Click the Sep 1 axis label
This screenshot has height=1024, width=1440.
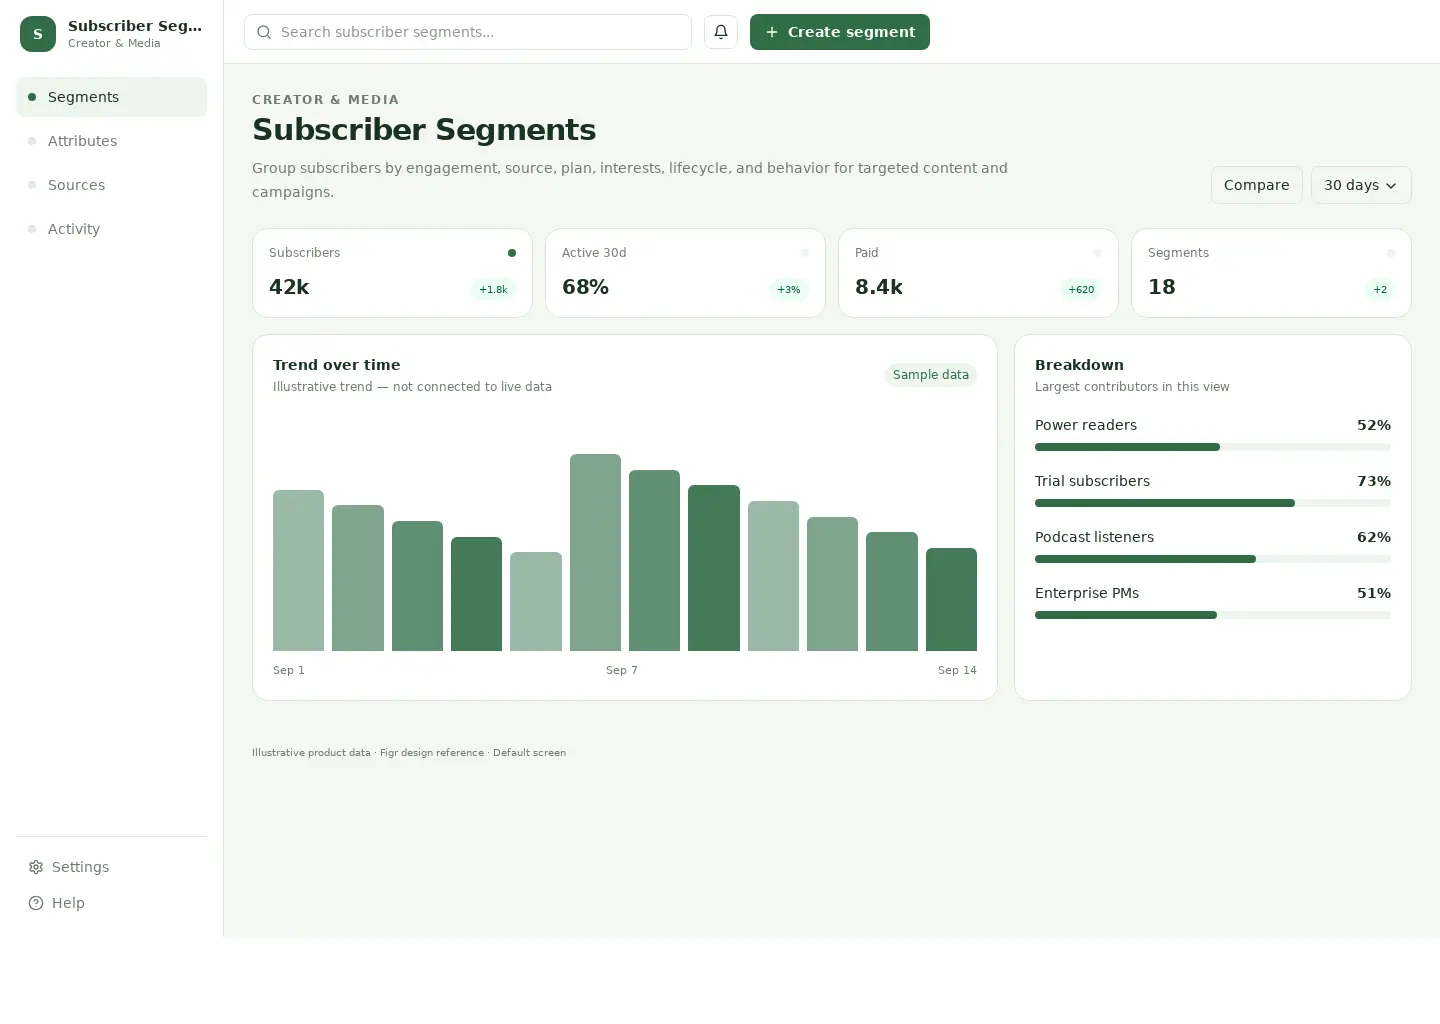click(x=289, y=670)
